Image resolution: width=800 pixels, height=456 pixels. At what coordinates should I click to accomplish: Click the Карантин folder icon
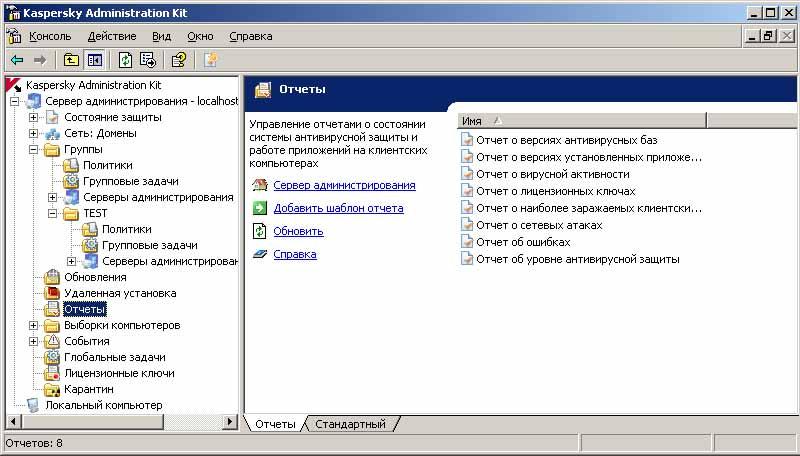point(52,389)
